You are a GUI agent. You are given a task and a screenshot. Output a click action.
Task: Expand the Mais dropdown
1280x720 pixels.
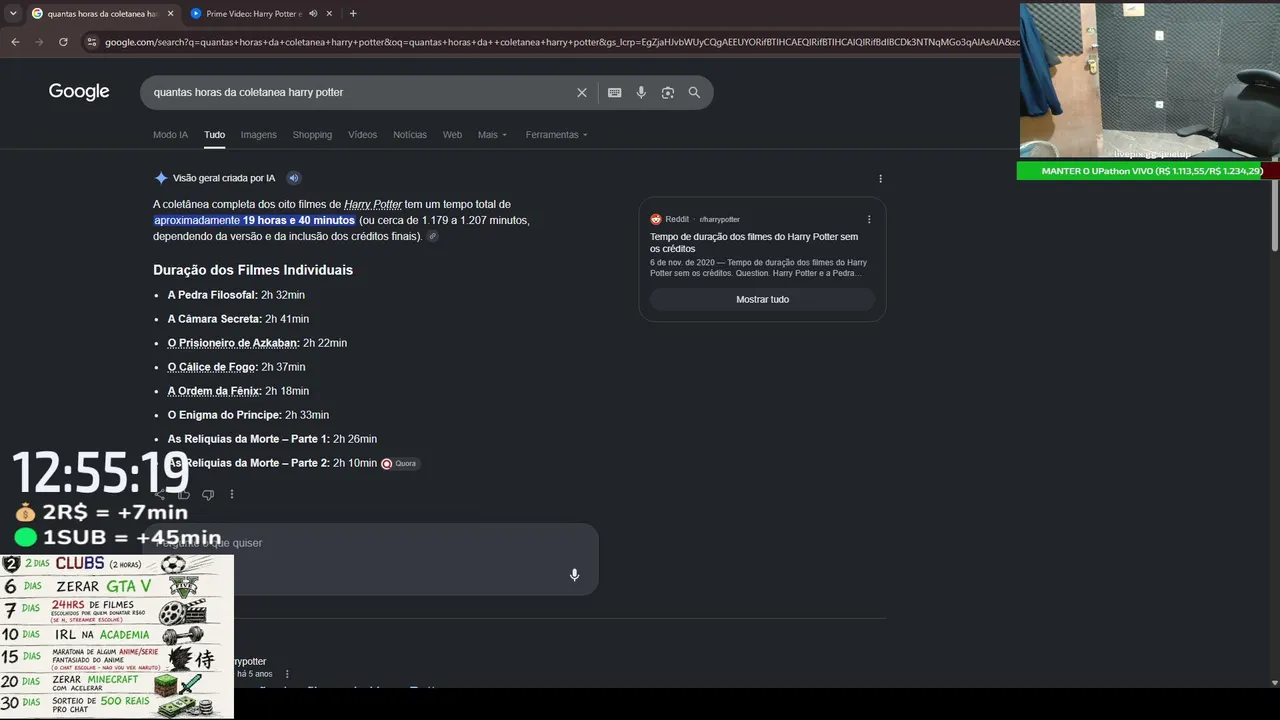coord(492,135)
